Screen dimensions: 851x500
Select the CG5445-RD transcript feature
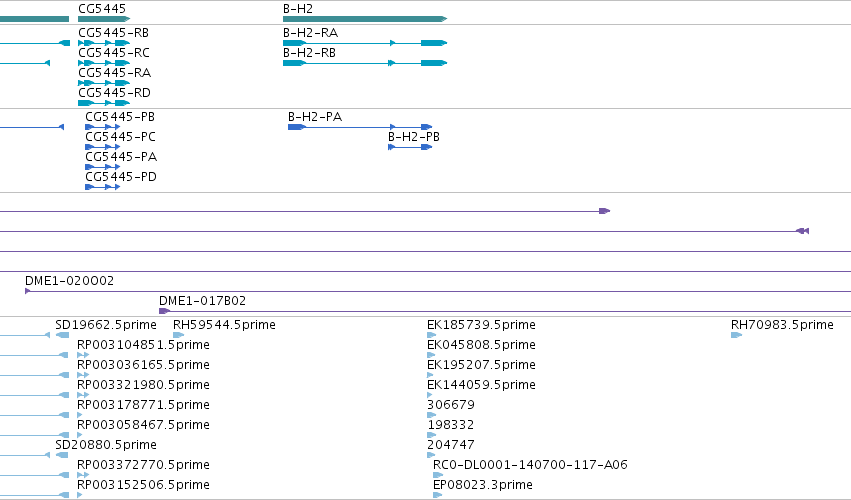coord(104,103)
